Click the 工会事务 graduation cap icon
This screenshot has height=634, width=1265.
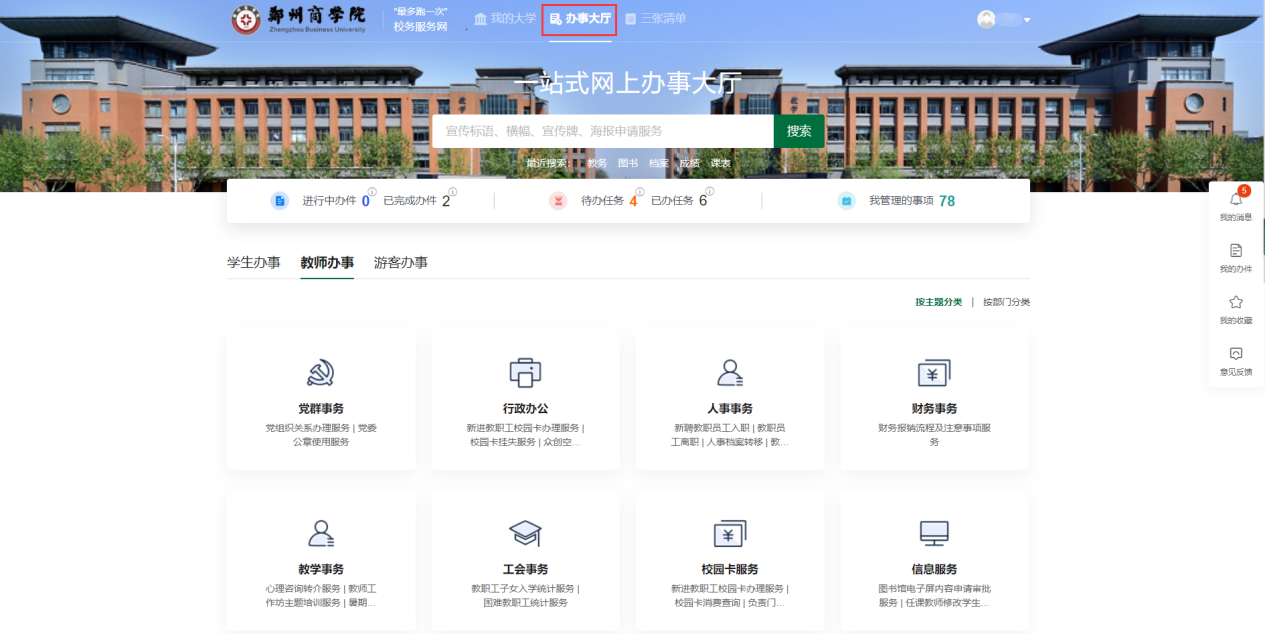[x=525, y=533]
